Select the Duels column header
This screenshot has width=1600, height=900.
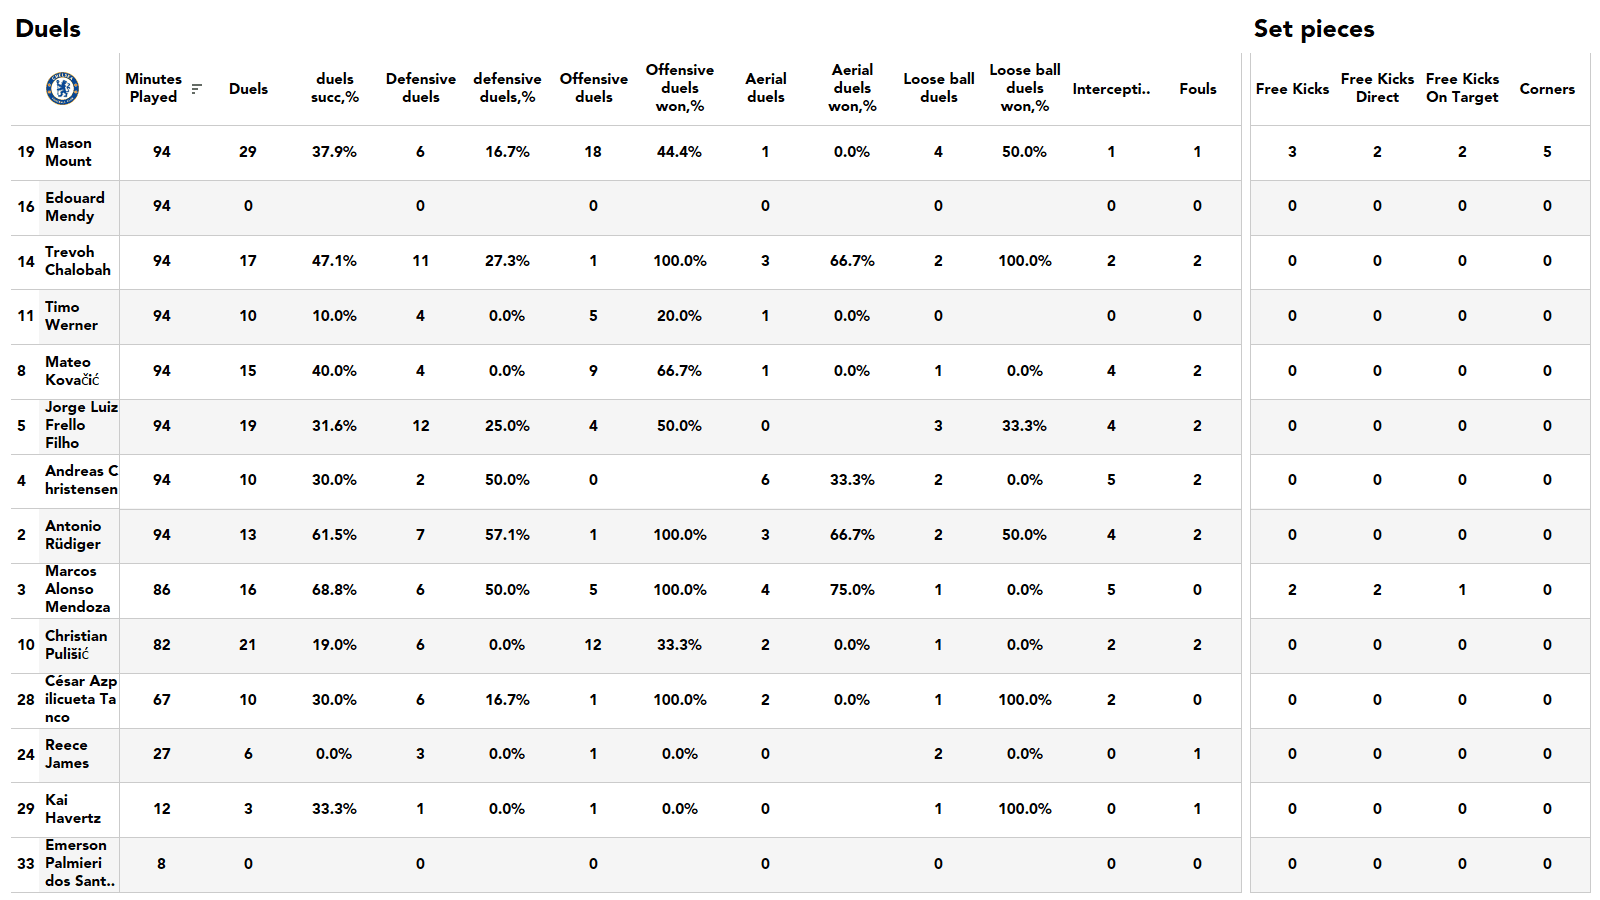tap(248, 89)
